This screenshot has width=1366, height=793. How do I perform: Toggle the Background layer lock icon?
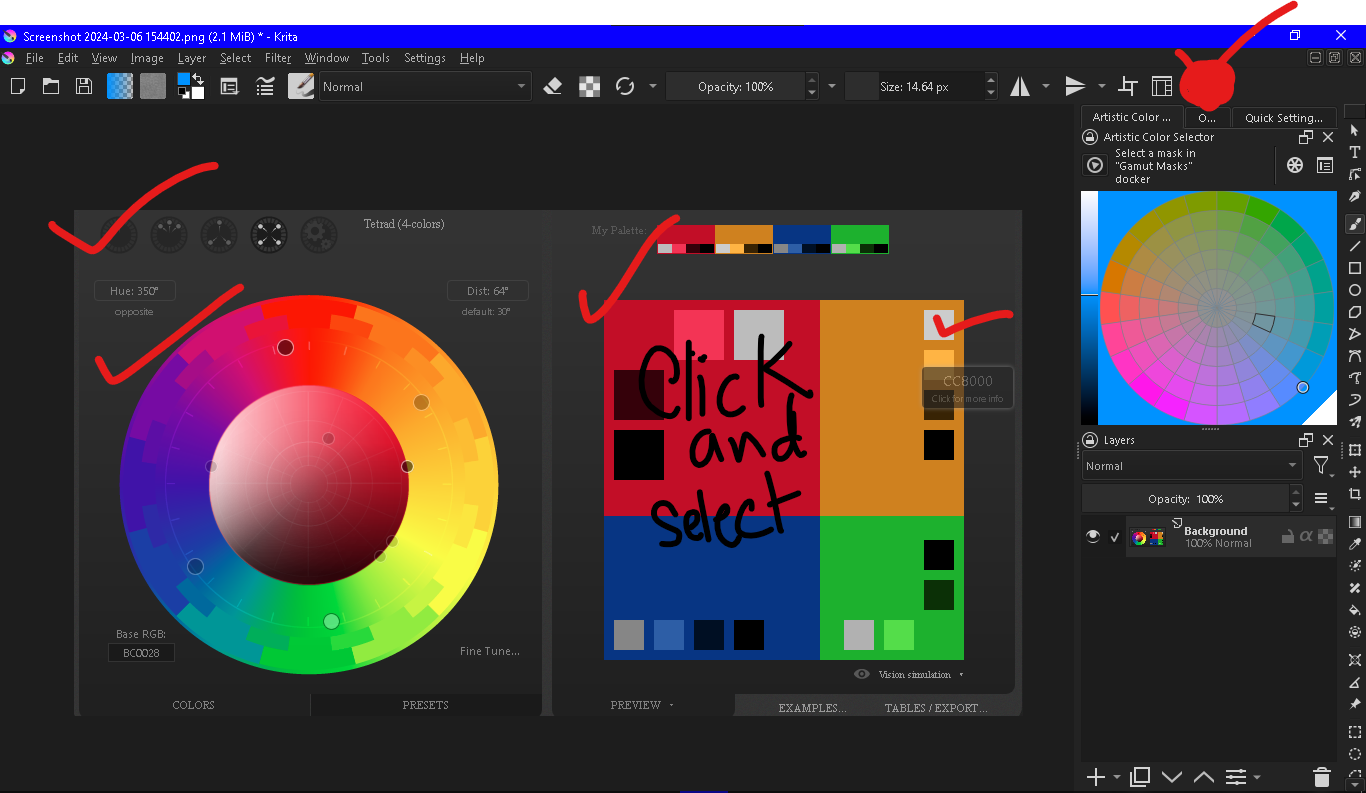(x=1288, y=537)
